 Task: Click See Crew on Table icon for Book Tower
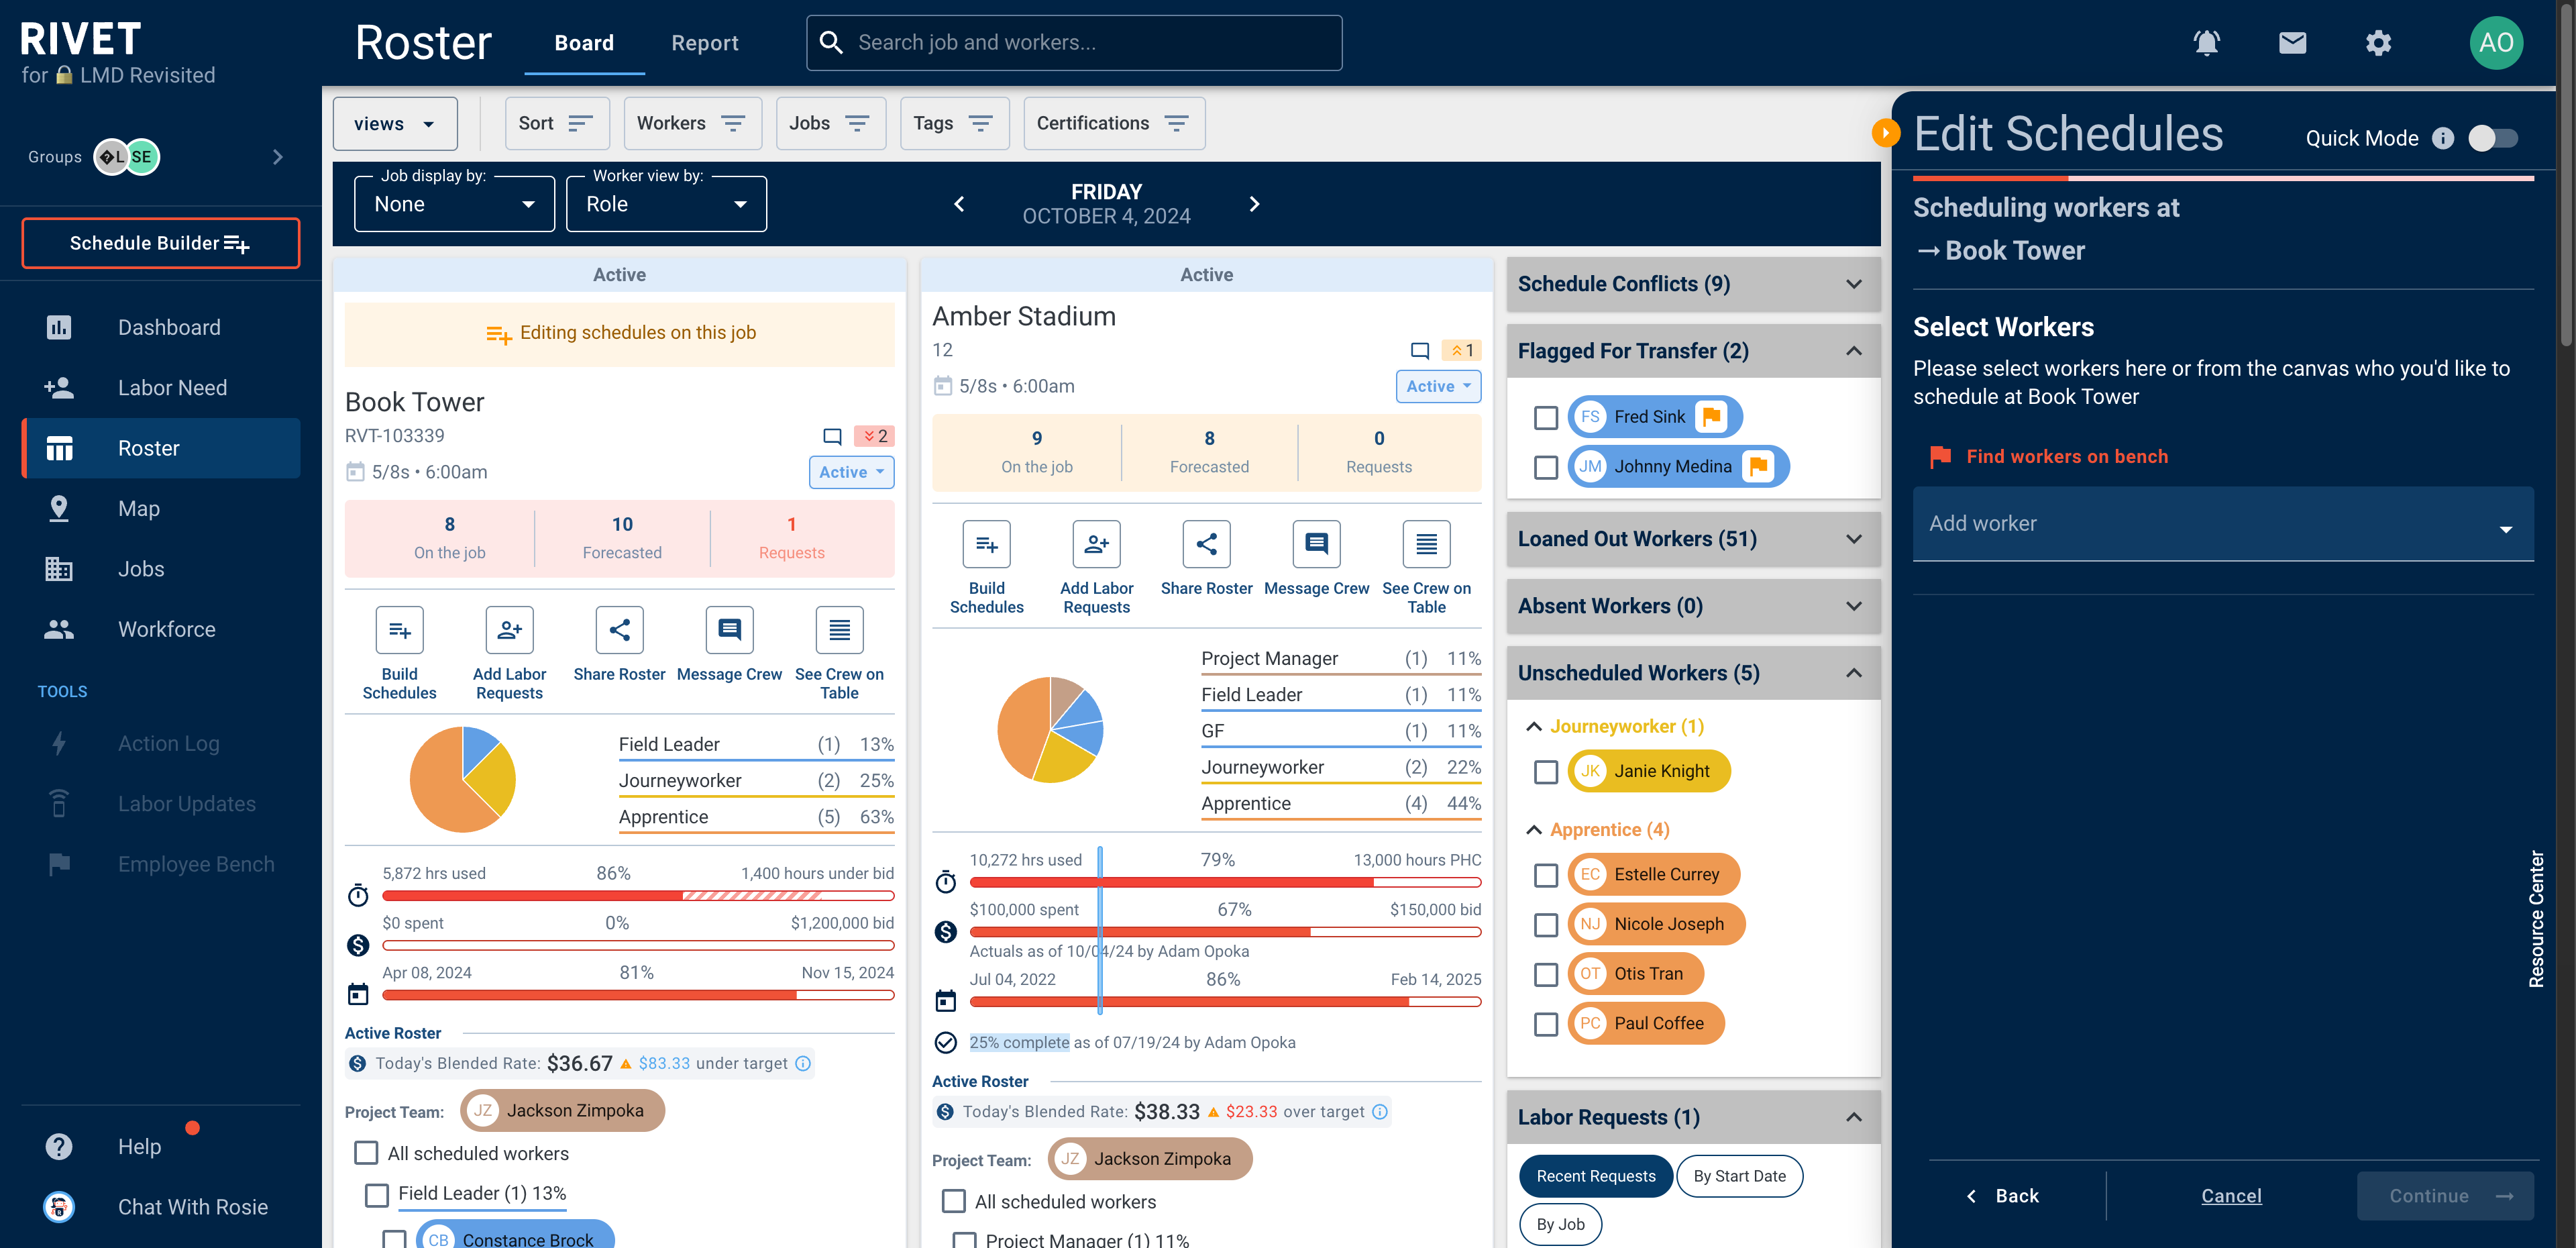[x=839, y=630]
